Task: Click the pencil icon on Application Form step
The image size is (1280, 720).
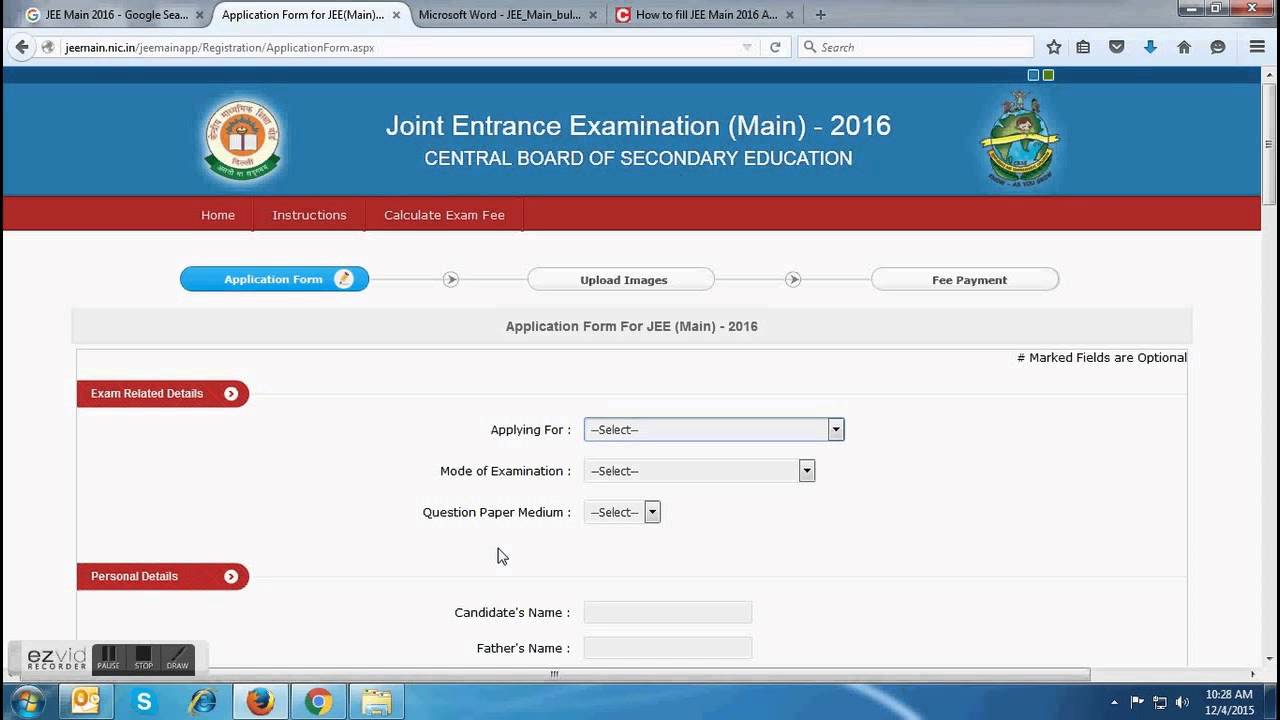Action: [344, 279]
